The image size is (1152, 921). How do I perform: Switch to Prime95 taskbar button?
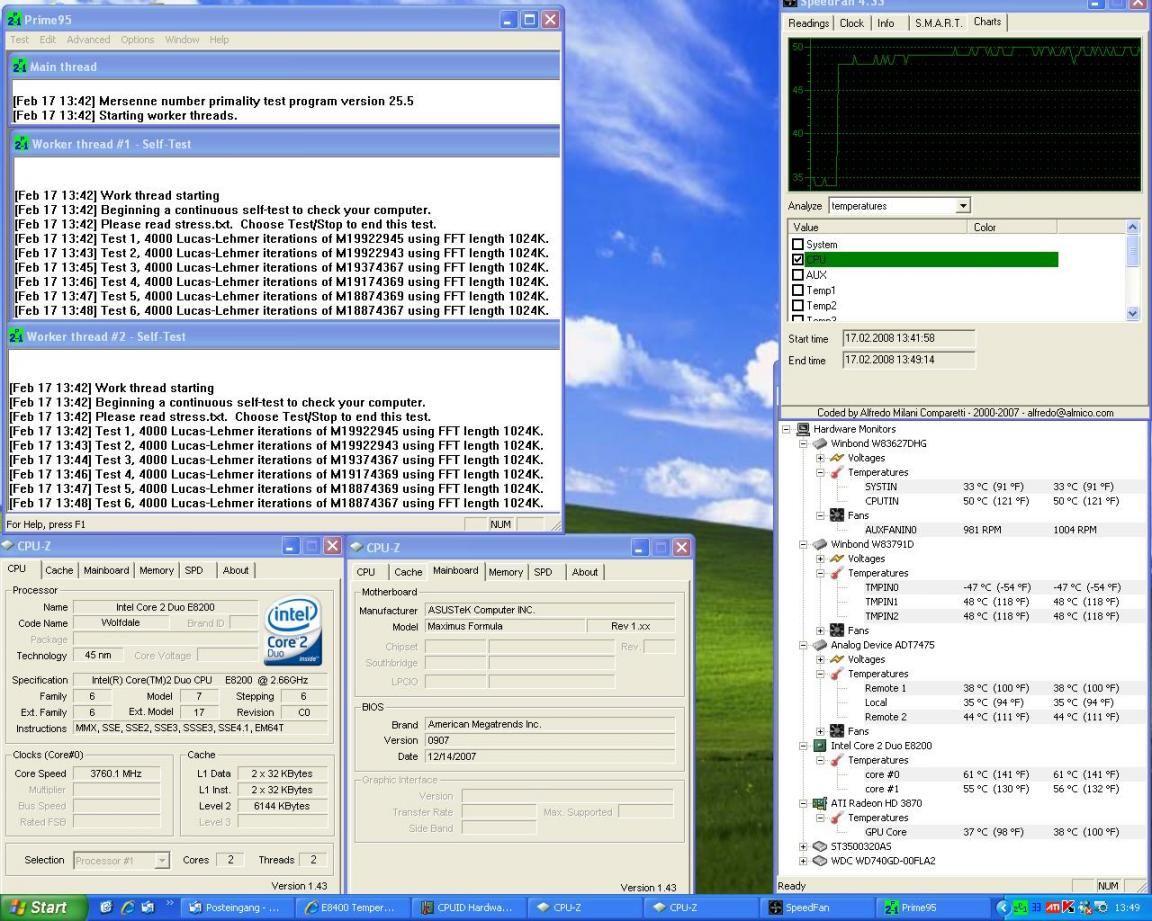(x=932, y=908)
